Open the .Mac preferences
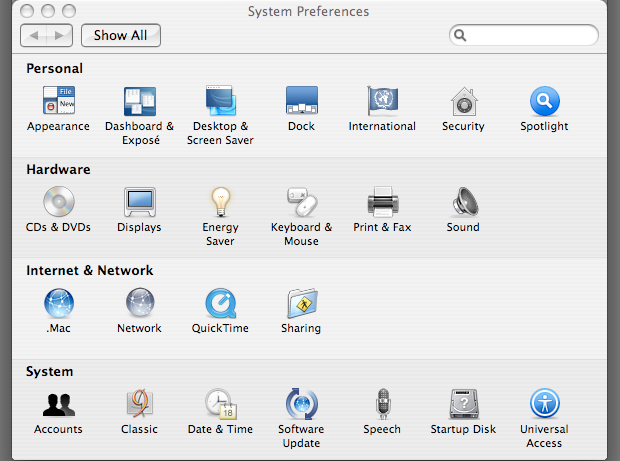This screenshot has width=620, height=461. tap(59, 303)
